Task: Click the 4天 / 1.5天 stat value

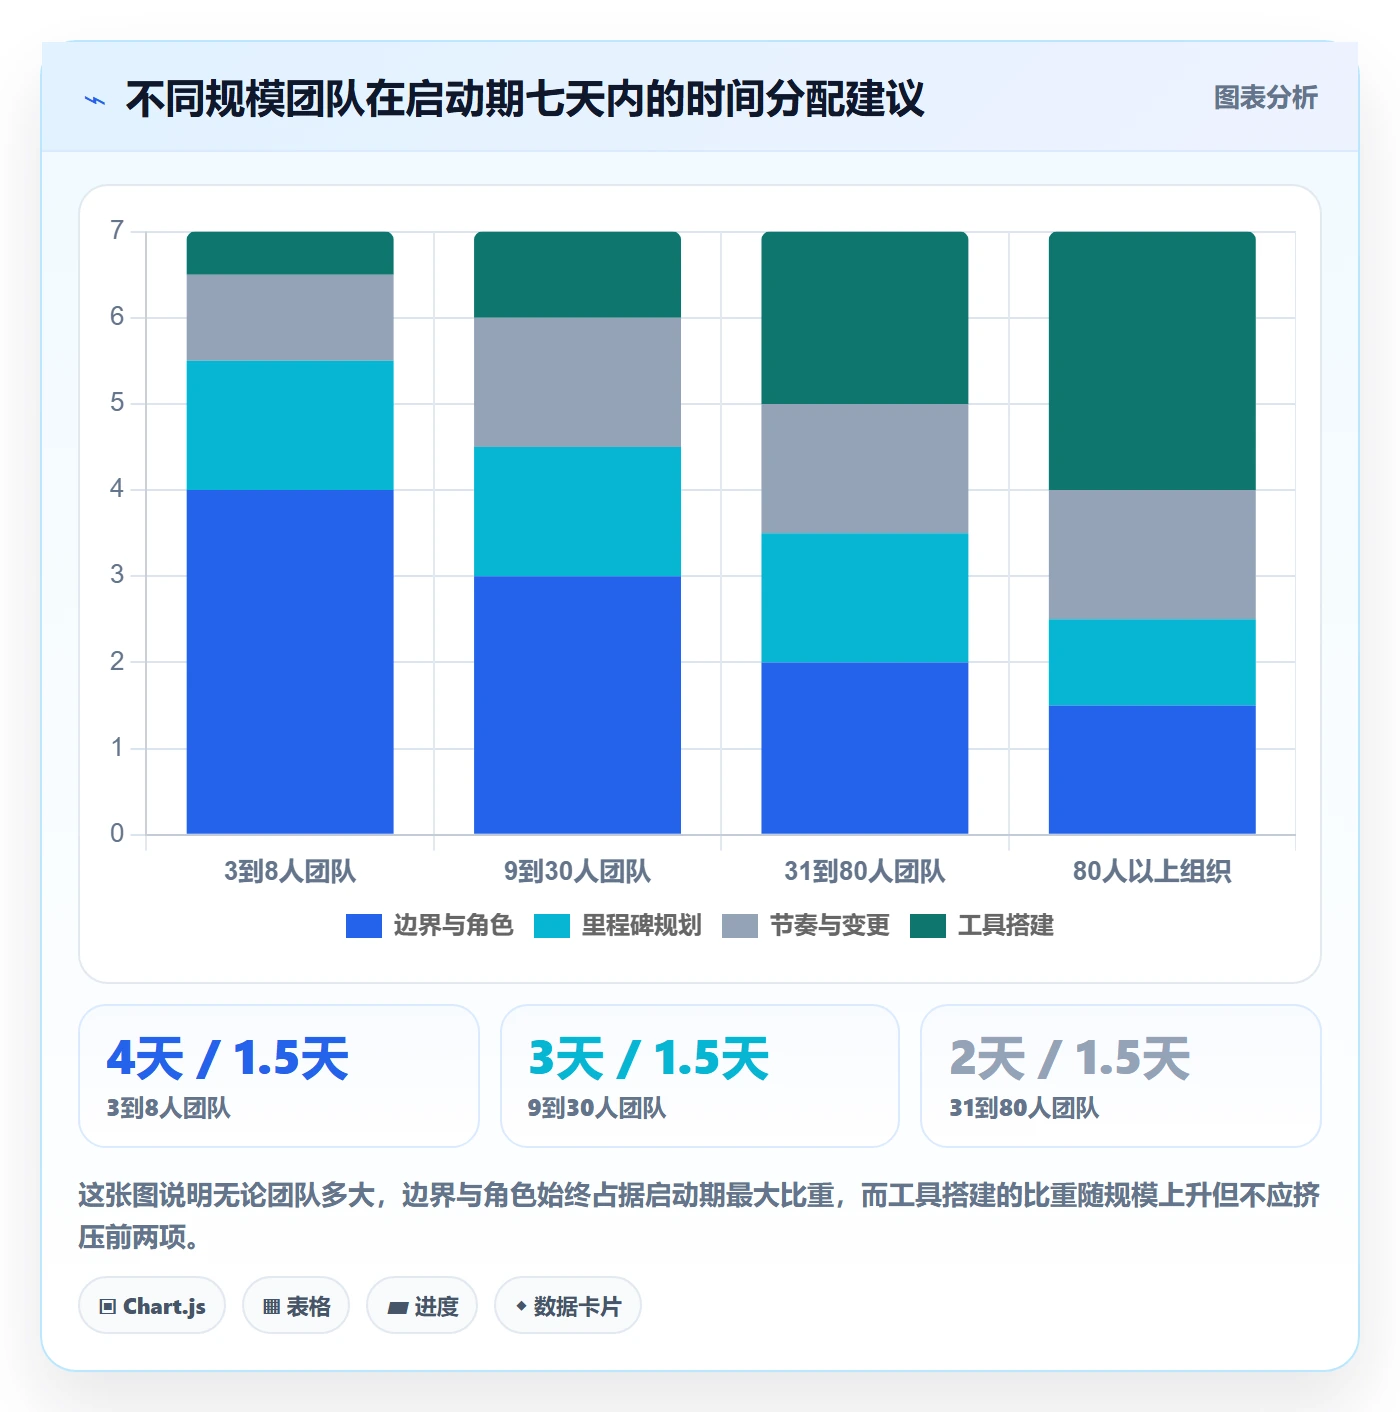Action: click(x=228, y=1058)
